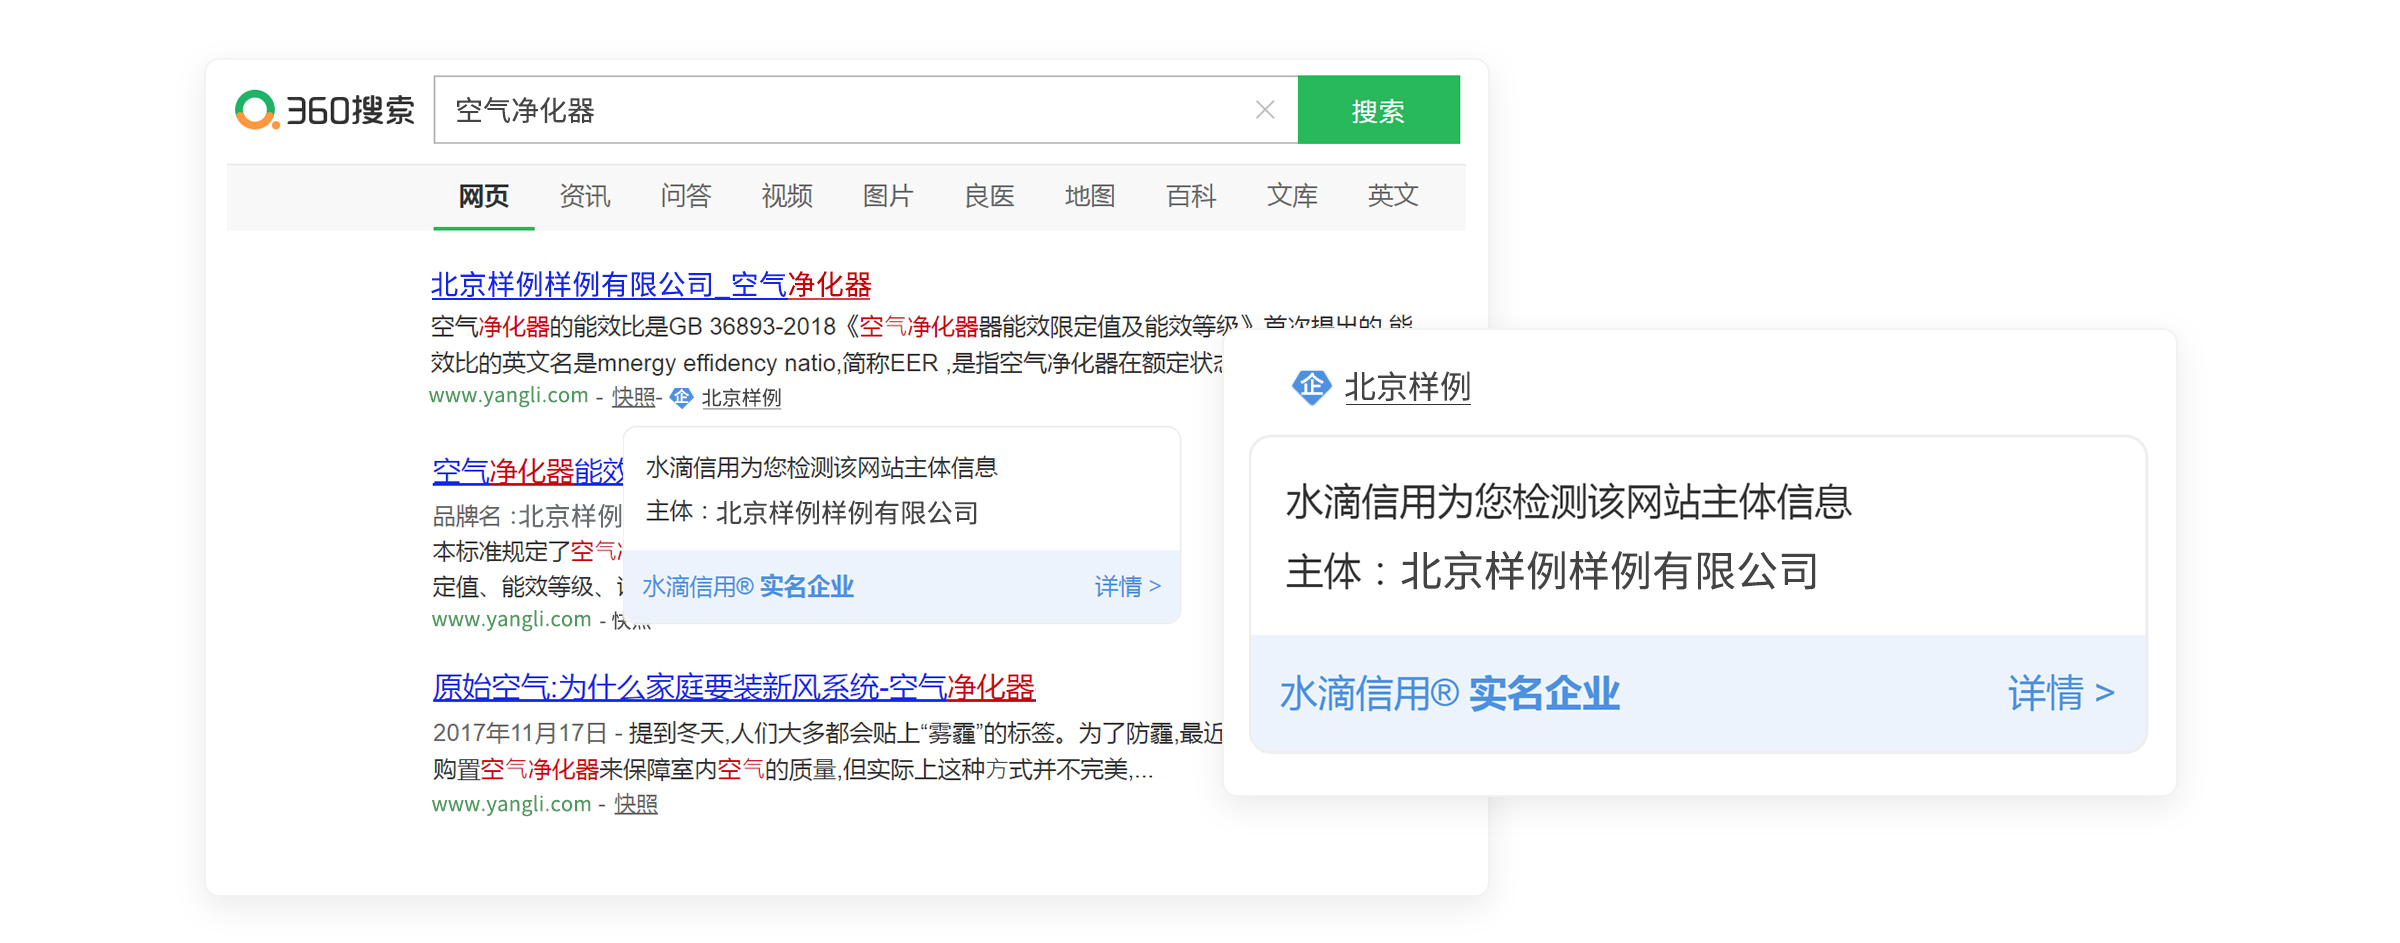Clear search box with the X icon
2400x943 pixels.
pyautogui.click(x=1264, y=110)
